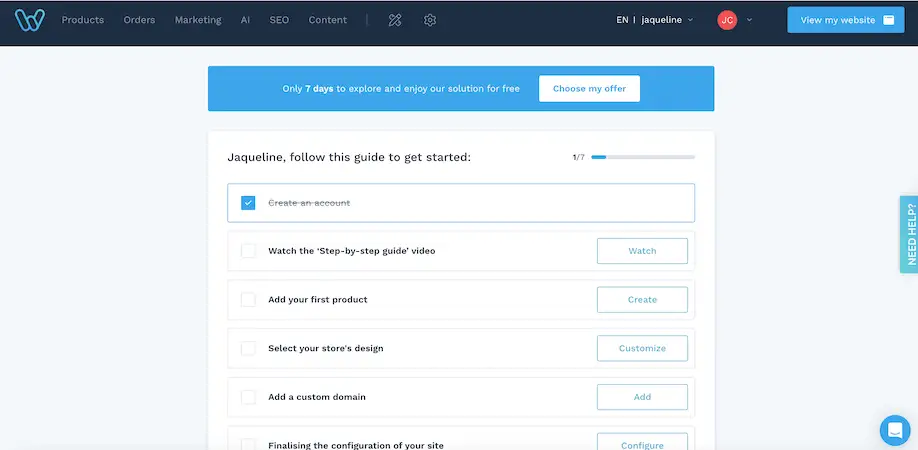Click the JC user avatar
Viewport: 918px width, 450px height.
727,20
